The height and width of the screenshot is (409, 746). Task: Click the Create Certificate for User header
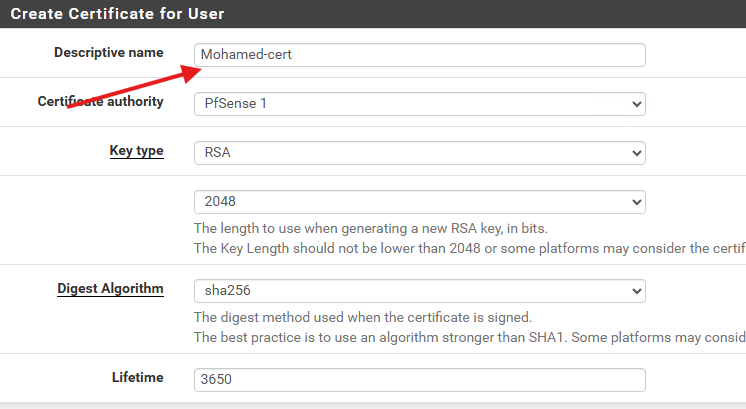click(117, 14)
